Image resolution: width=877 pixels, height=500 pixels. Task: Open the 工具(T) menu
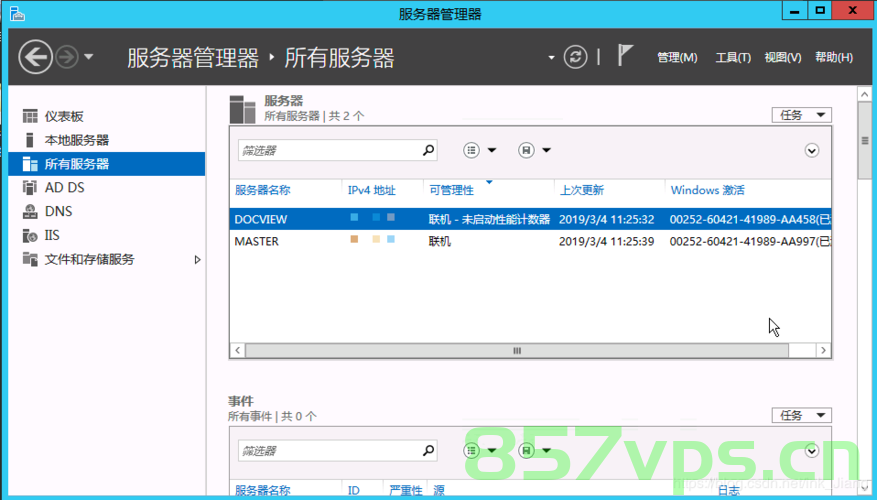click(733, 57)
